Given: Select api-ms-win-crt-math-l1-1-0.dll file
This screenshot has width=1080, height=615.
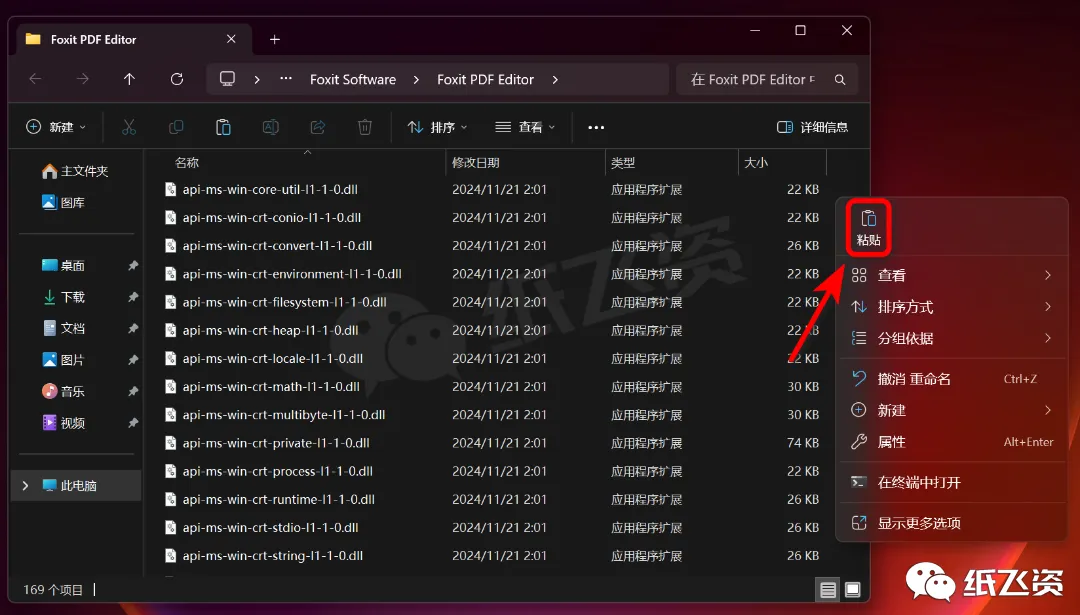Looking at the screenshot, I should (271, 387).
